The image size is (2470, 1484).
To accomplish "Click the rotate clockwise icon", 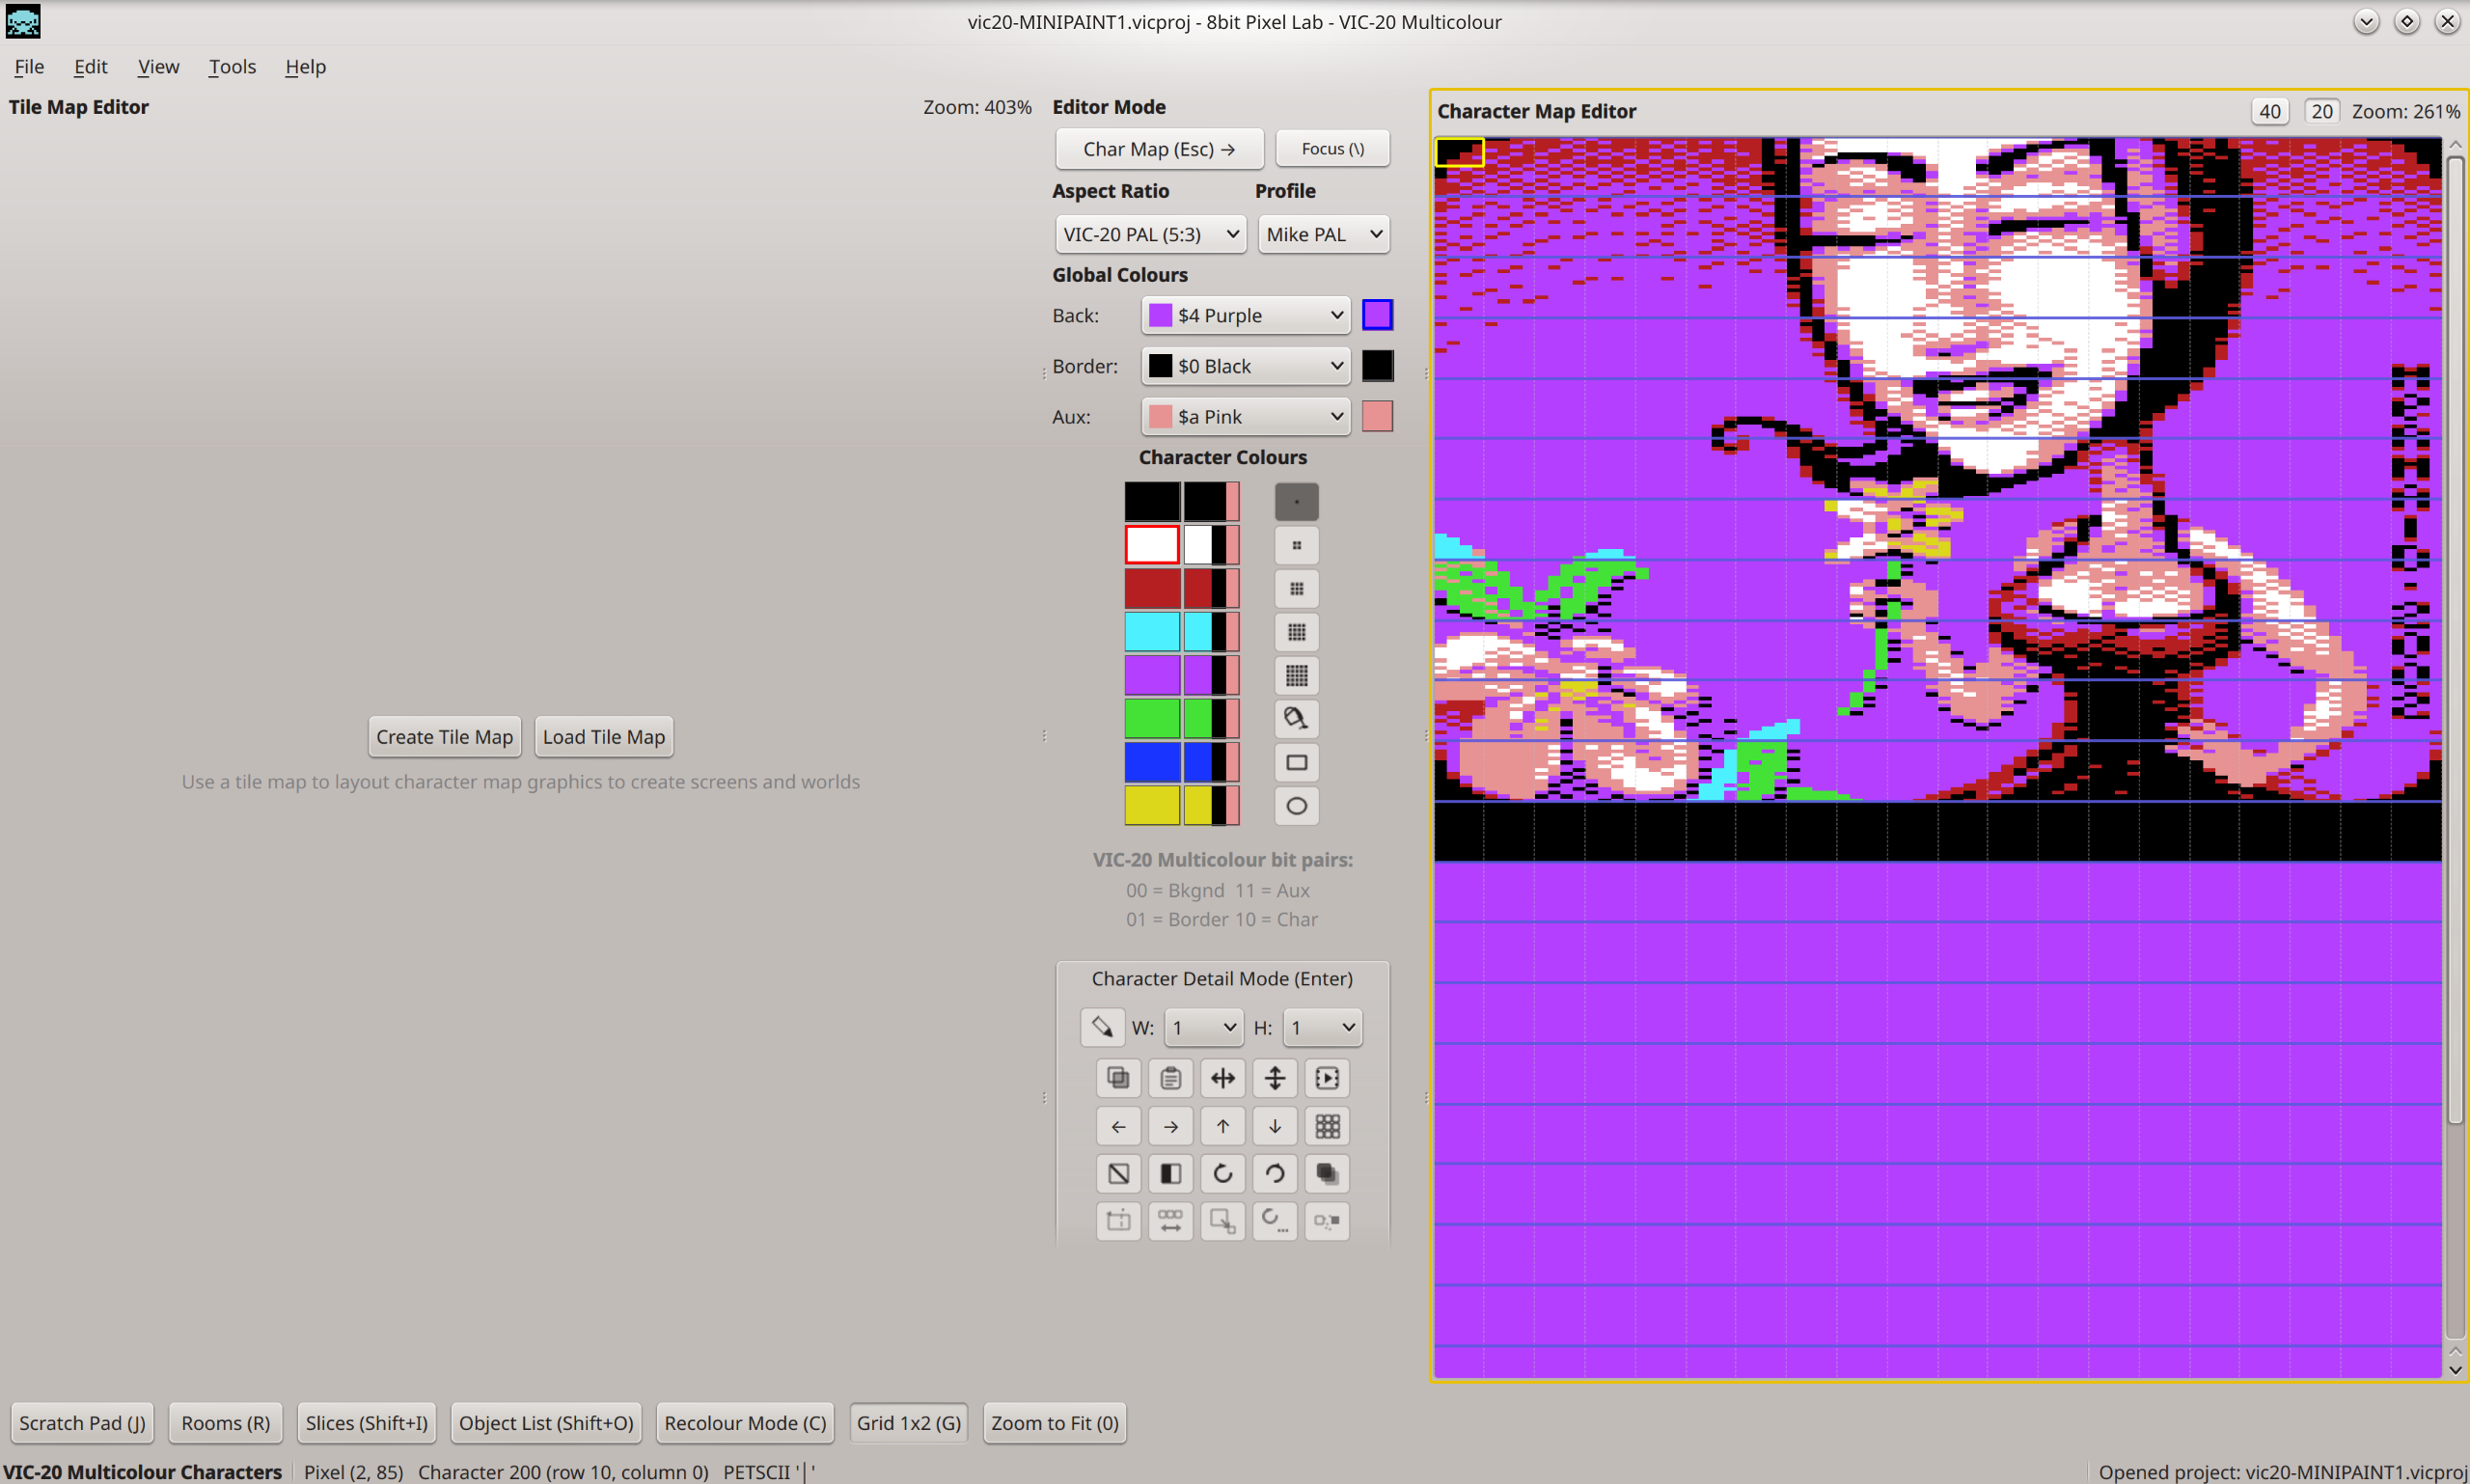I will (1222, 1173).
